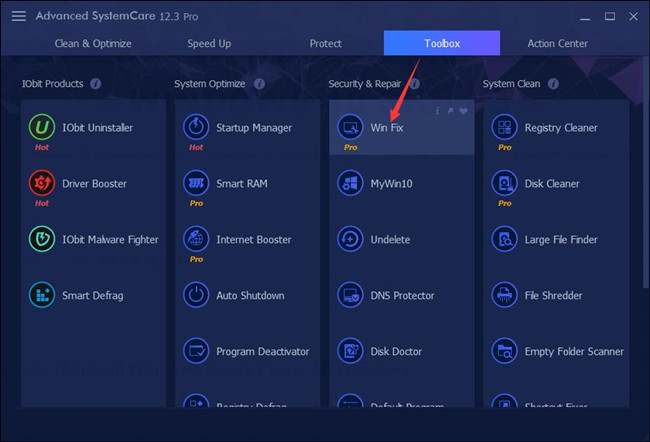Switch to the Clean & Optimize tab

coord(93,44)
